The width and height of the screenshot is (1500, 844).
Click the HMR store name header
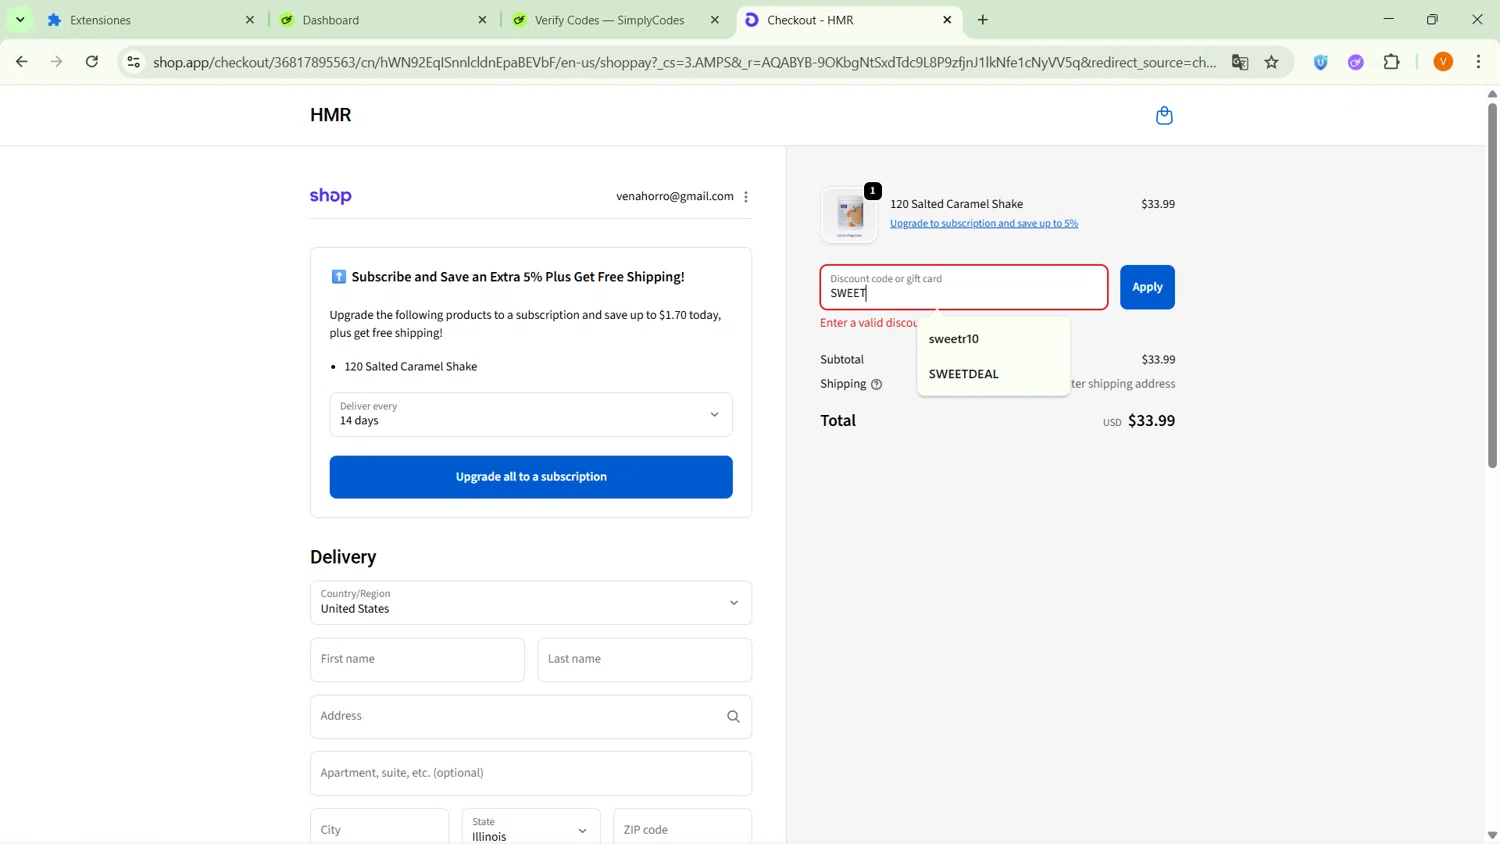pyautogui.click(x=331, y=115)
